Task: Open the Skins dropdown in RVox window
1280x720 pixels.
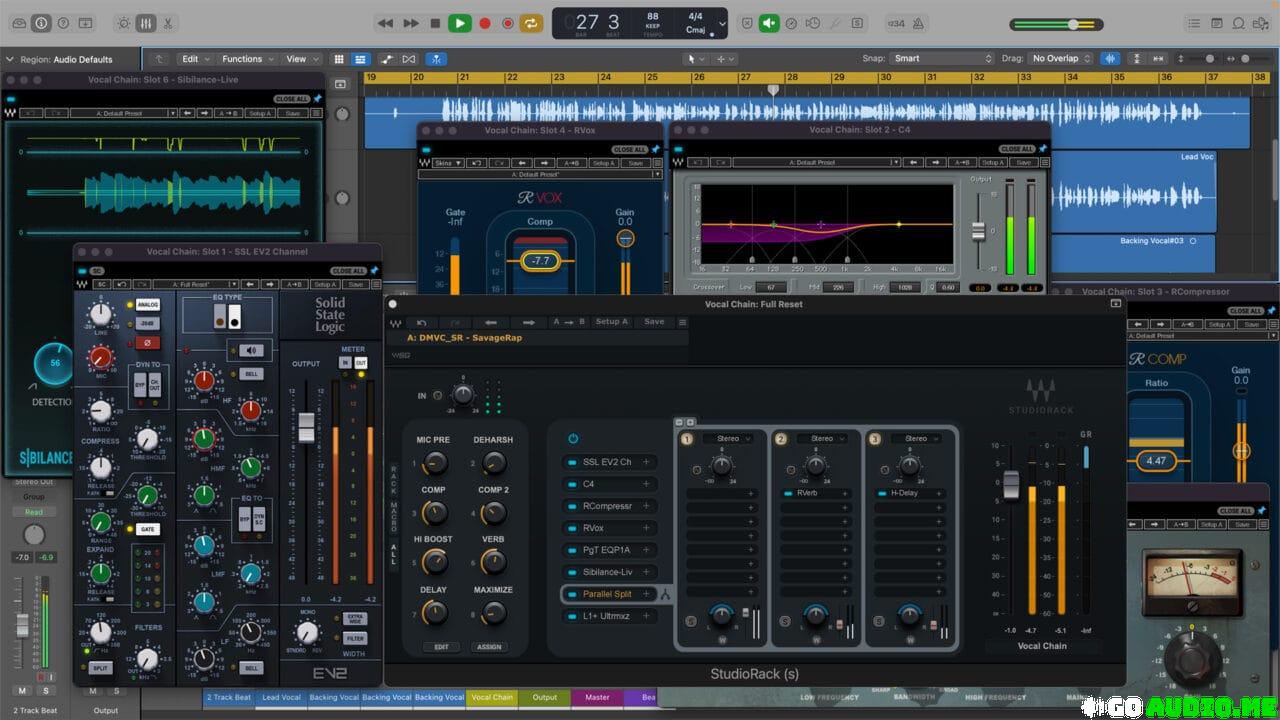Action: click(448, 162)
